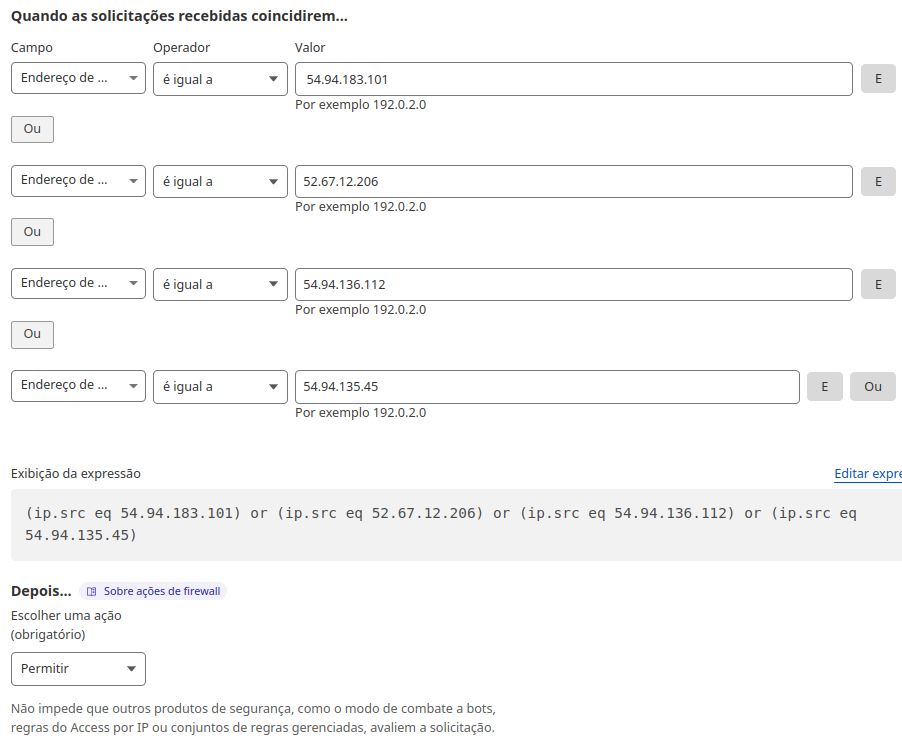This screenshot has height=740, width=902.
Task: Click the Ou button below the 52.67.12.206 row
Action: (x=32, y=232)
